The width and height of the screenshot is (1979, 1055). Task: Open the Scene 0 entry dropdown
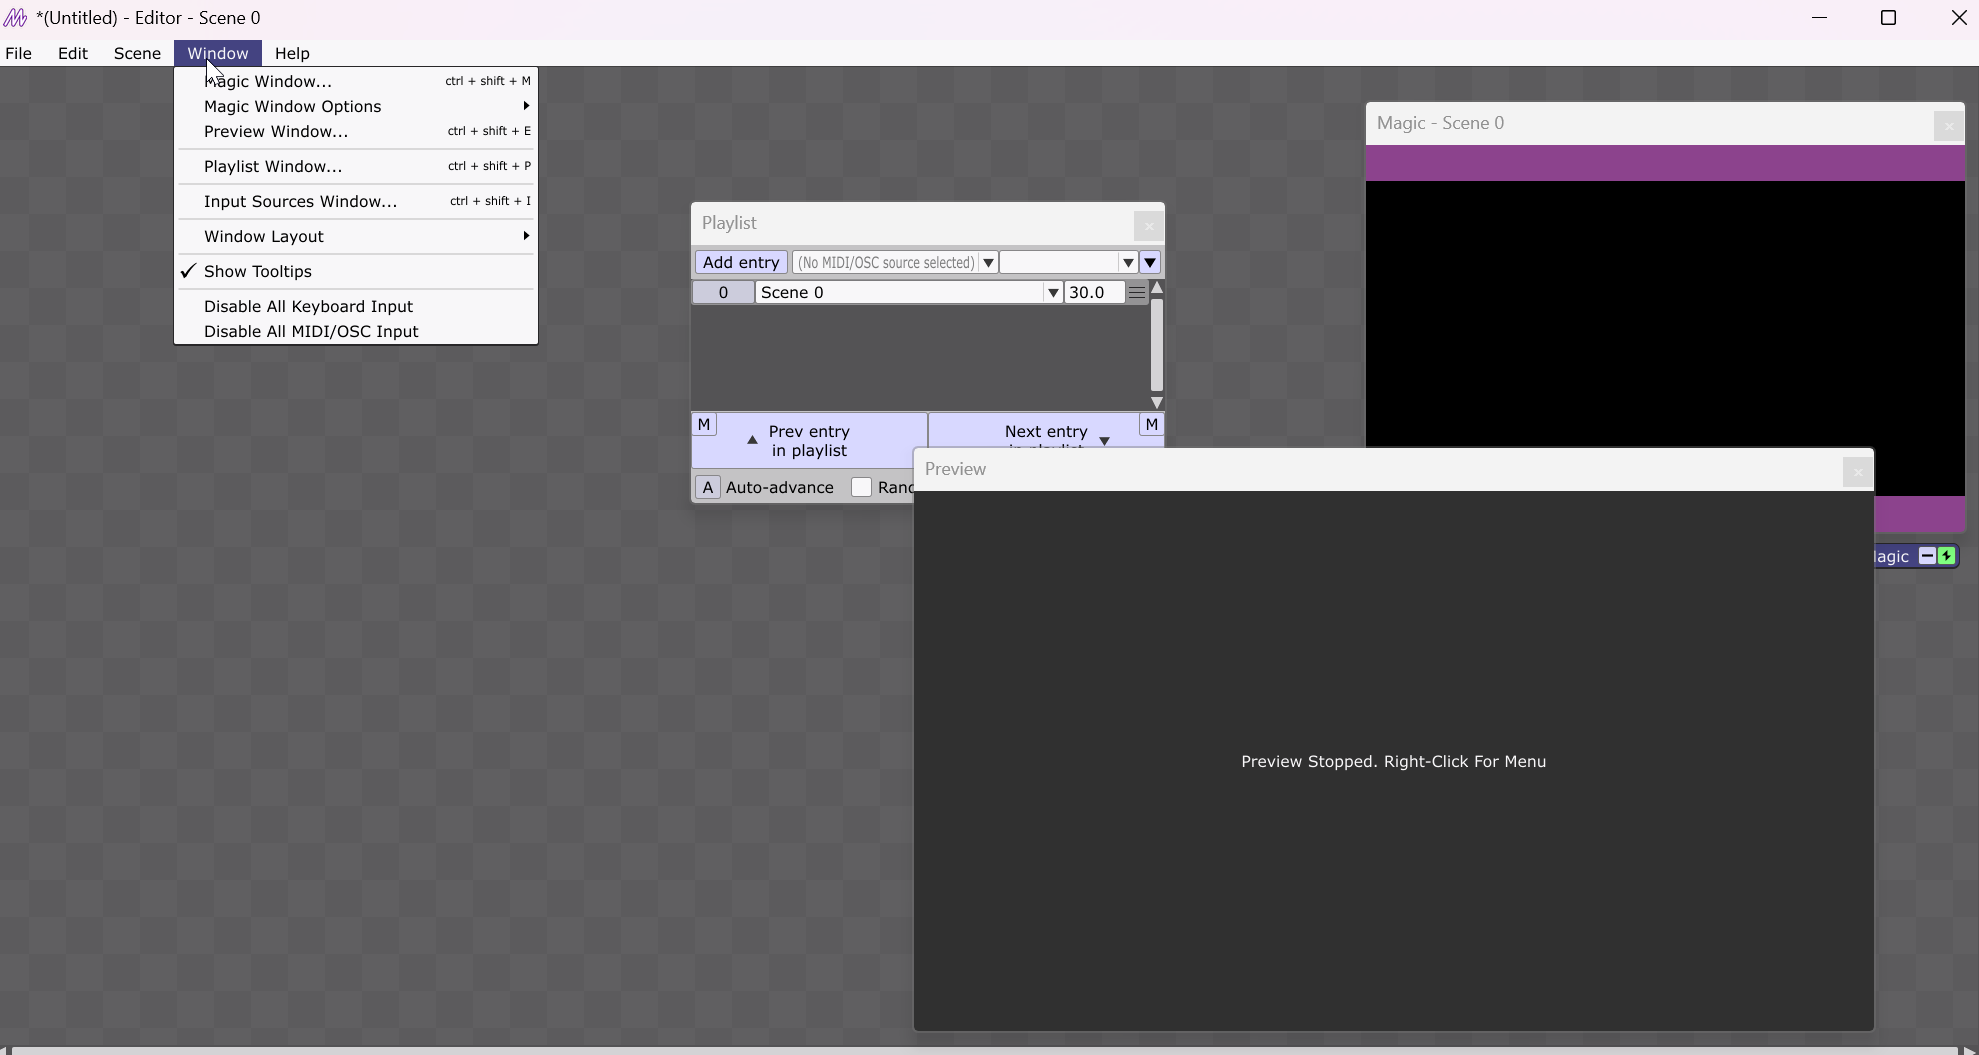click(x=1052, y=292)
